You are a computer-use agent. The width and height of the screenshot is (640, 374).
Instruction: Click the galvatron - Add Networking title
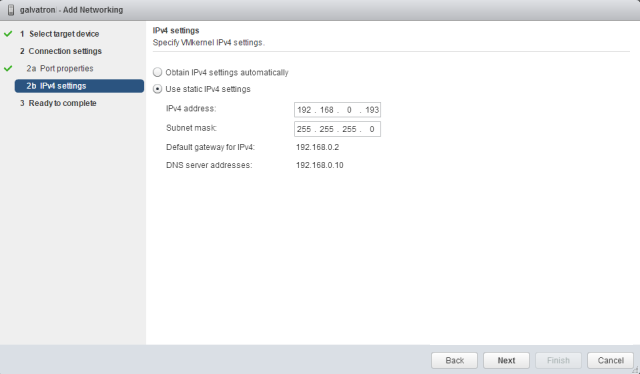tap(71, 10)
